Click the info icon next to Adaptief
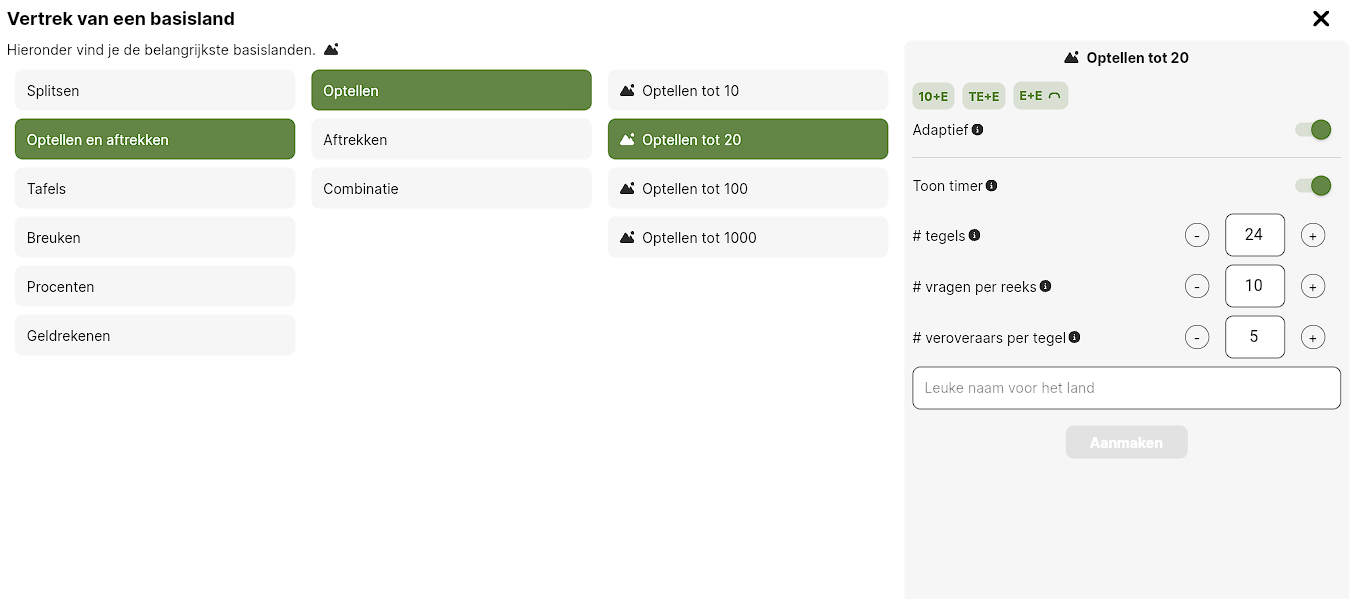 tap(978, 130)
